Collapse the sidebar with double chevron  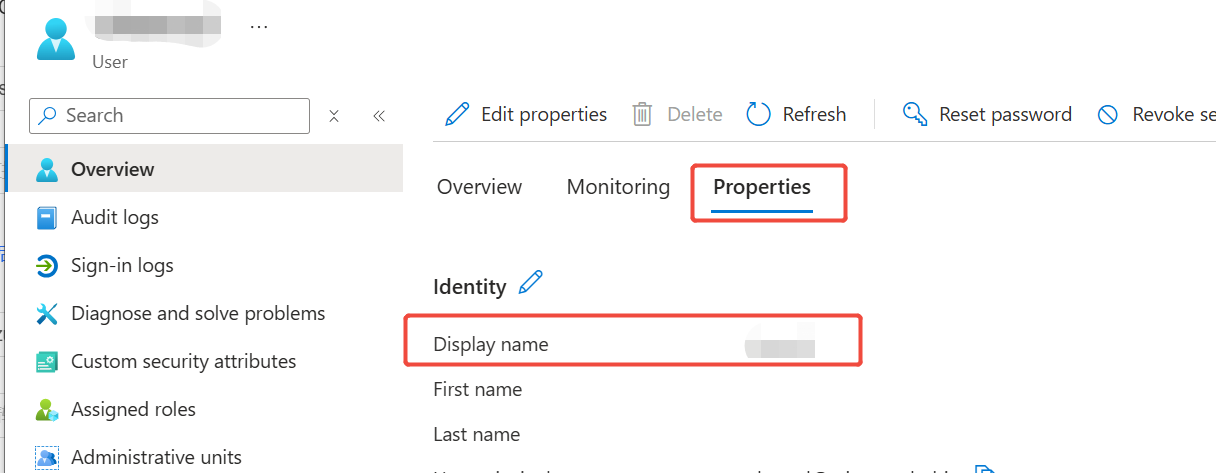(379, 116)
